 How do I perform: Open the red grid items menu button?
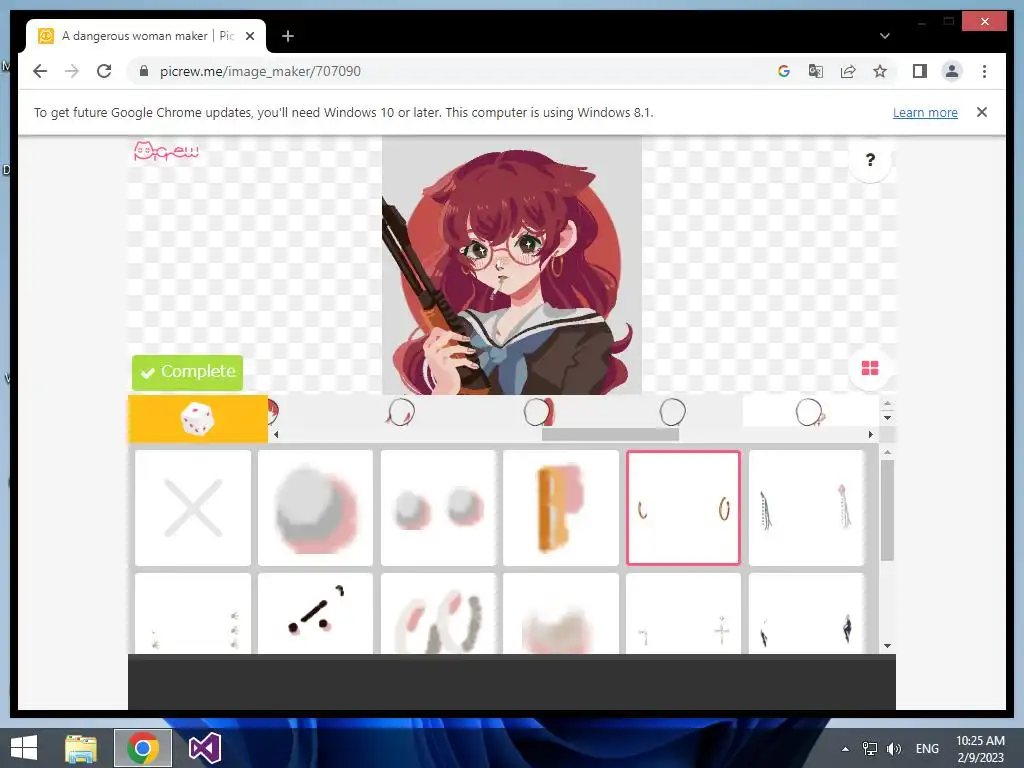[870, 368]
